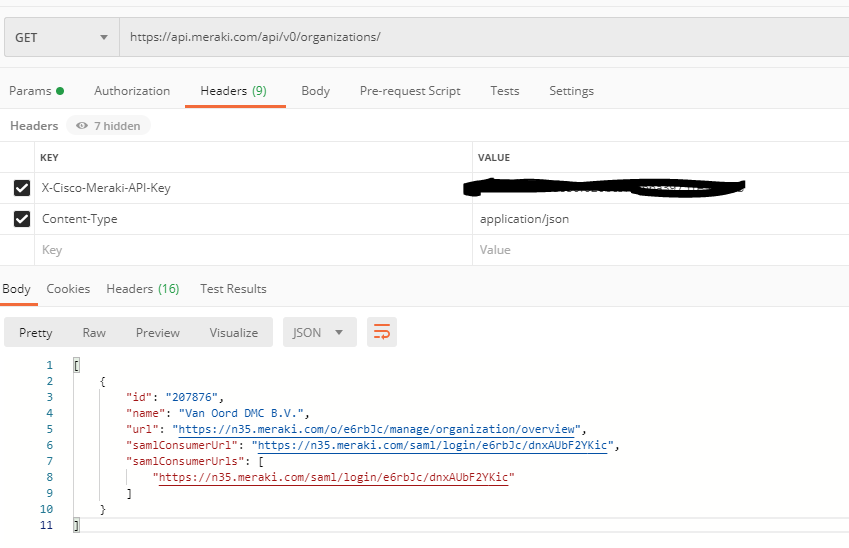Select the Preview response view
The image size is (849, 548).
[x=158, y=333]
